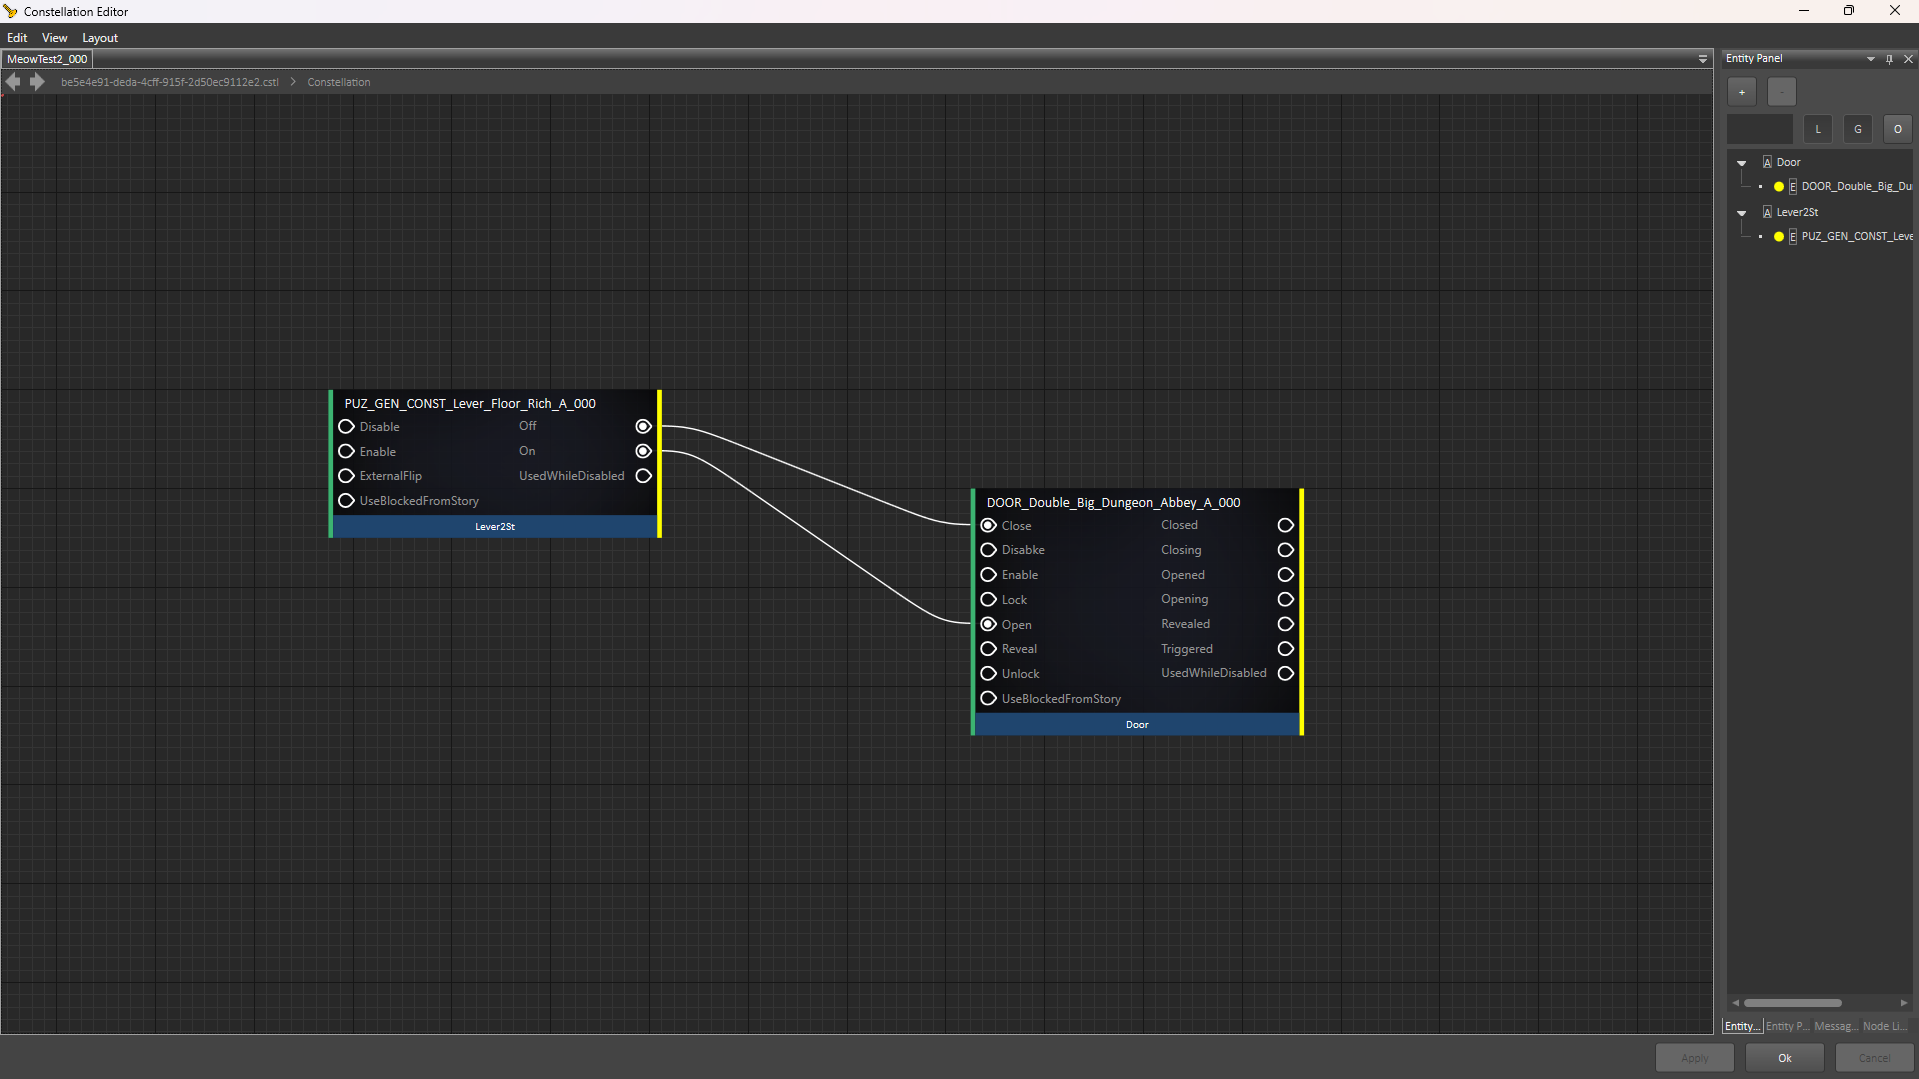Screen dimensions: 1919x1079
Task: Click the ExternalFlip input port
Action: click(x=346, y=476)
